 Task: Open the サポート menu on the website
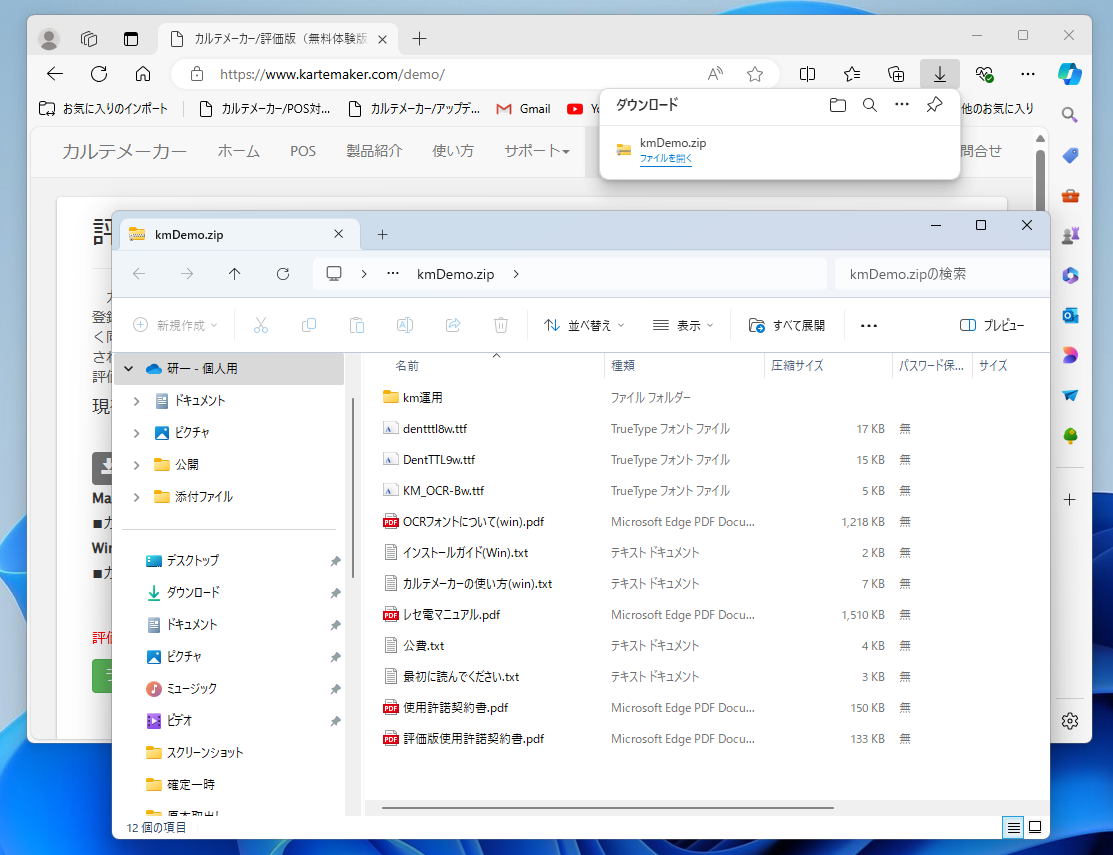pyautogui.click(x=537, y=151)
